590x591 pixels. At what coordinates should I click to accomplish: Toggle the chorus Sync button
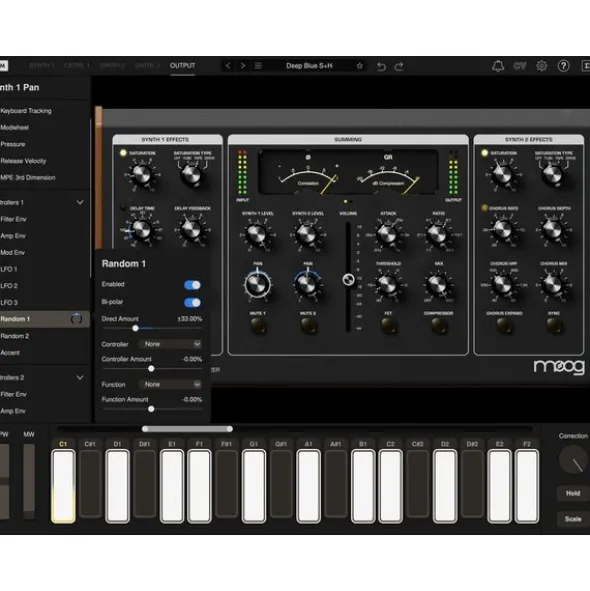click(x=554, y=326)
